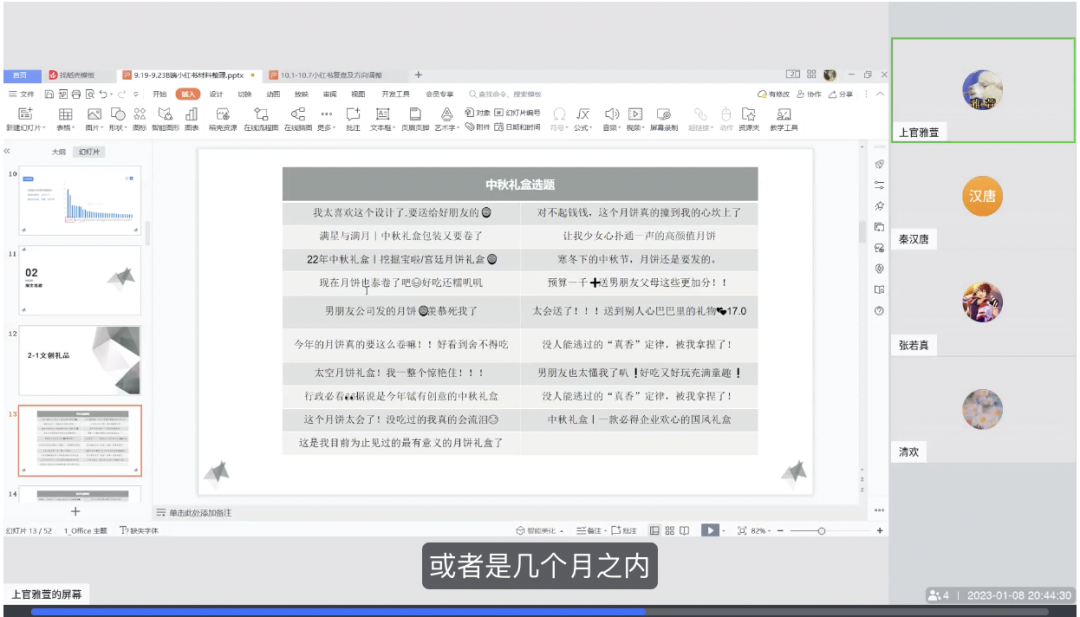Switch to 大纲 outline panel tab
The width and height of the screenshot is (1080, 617).
point(59,151)
